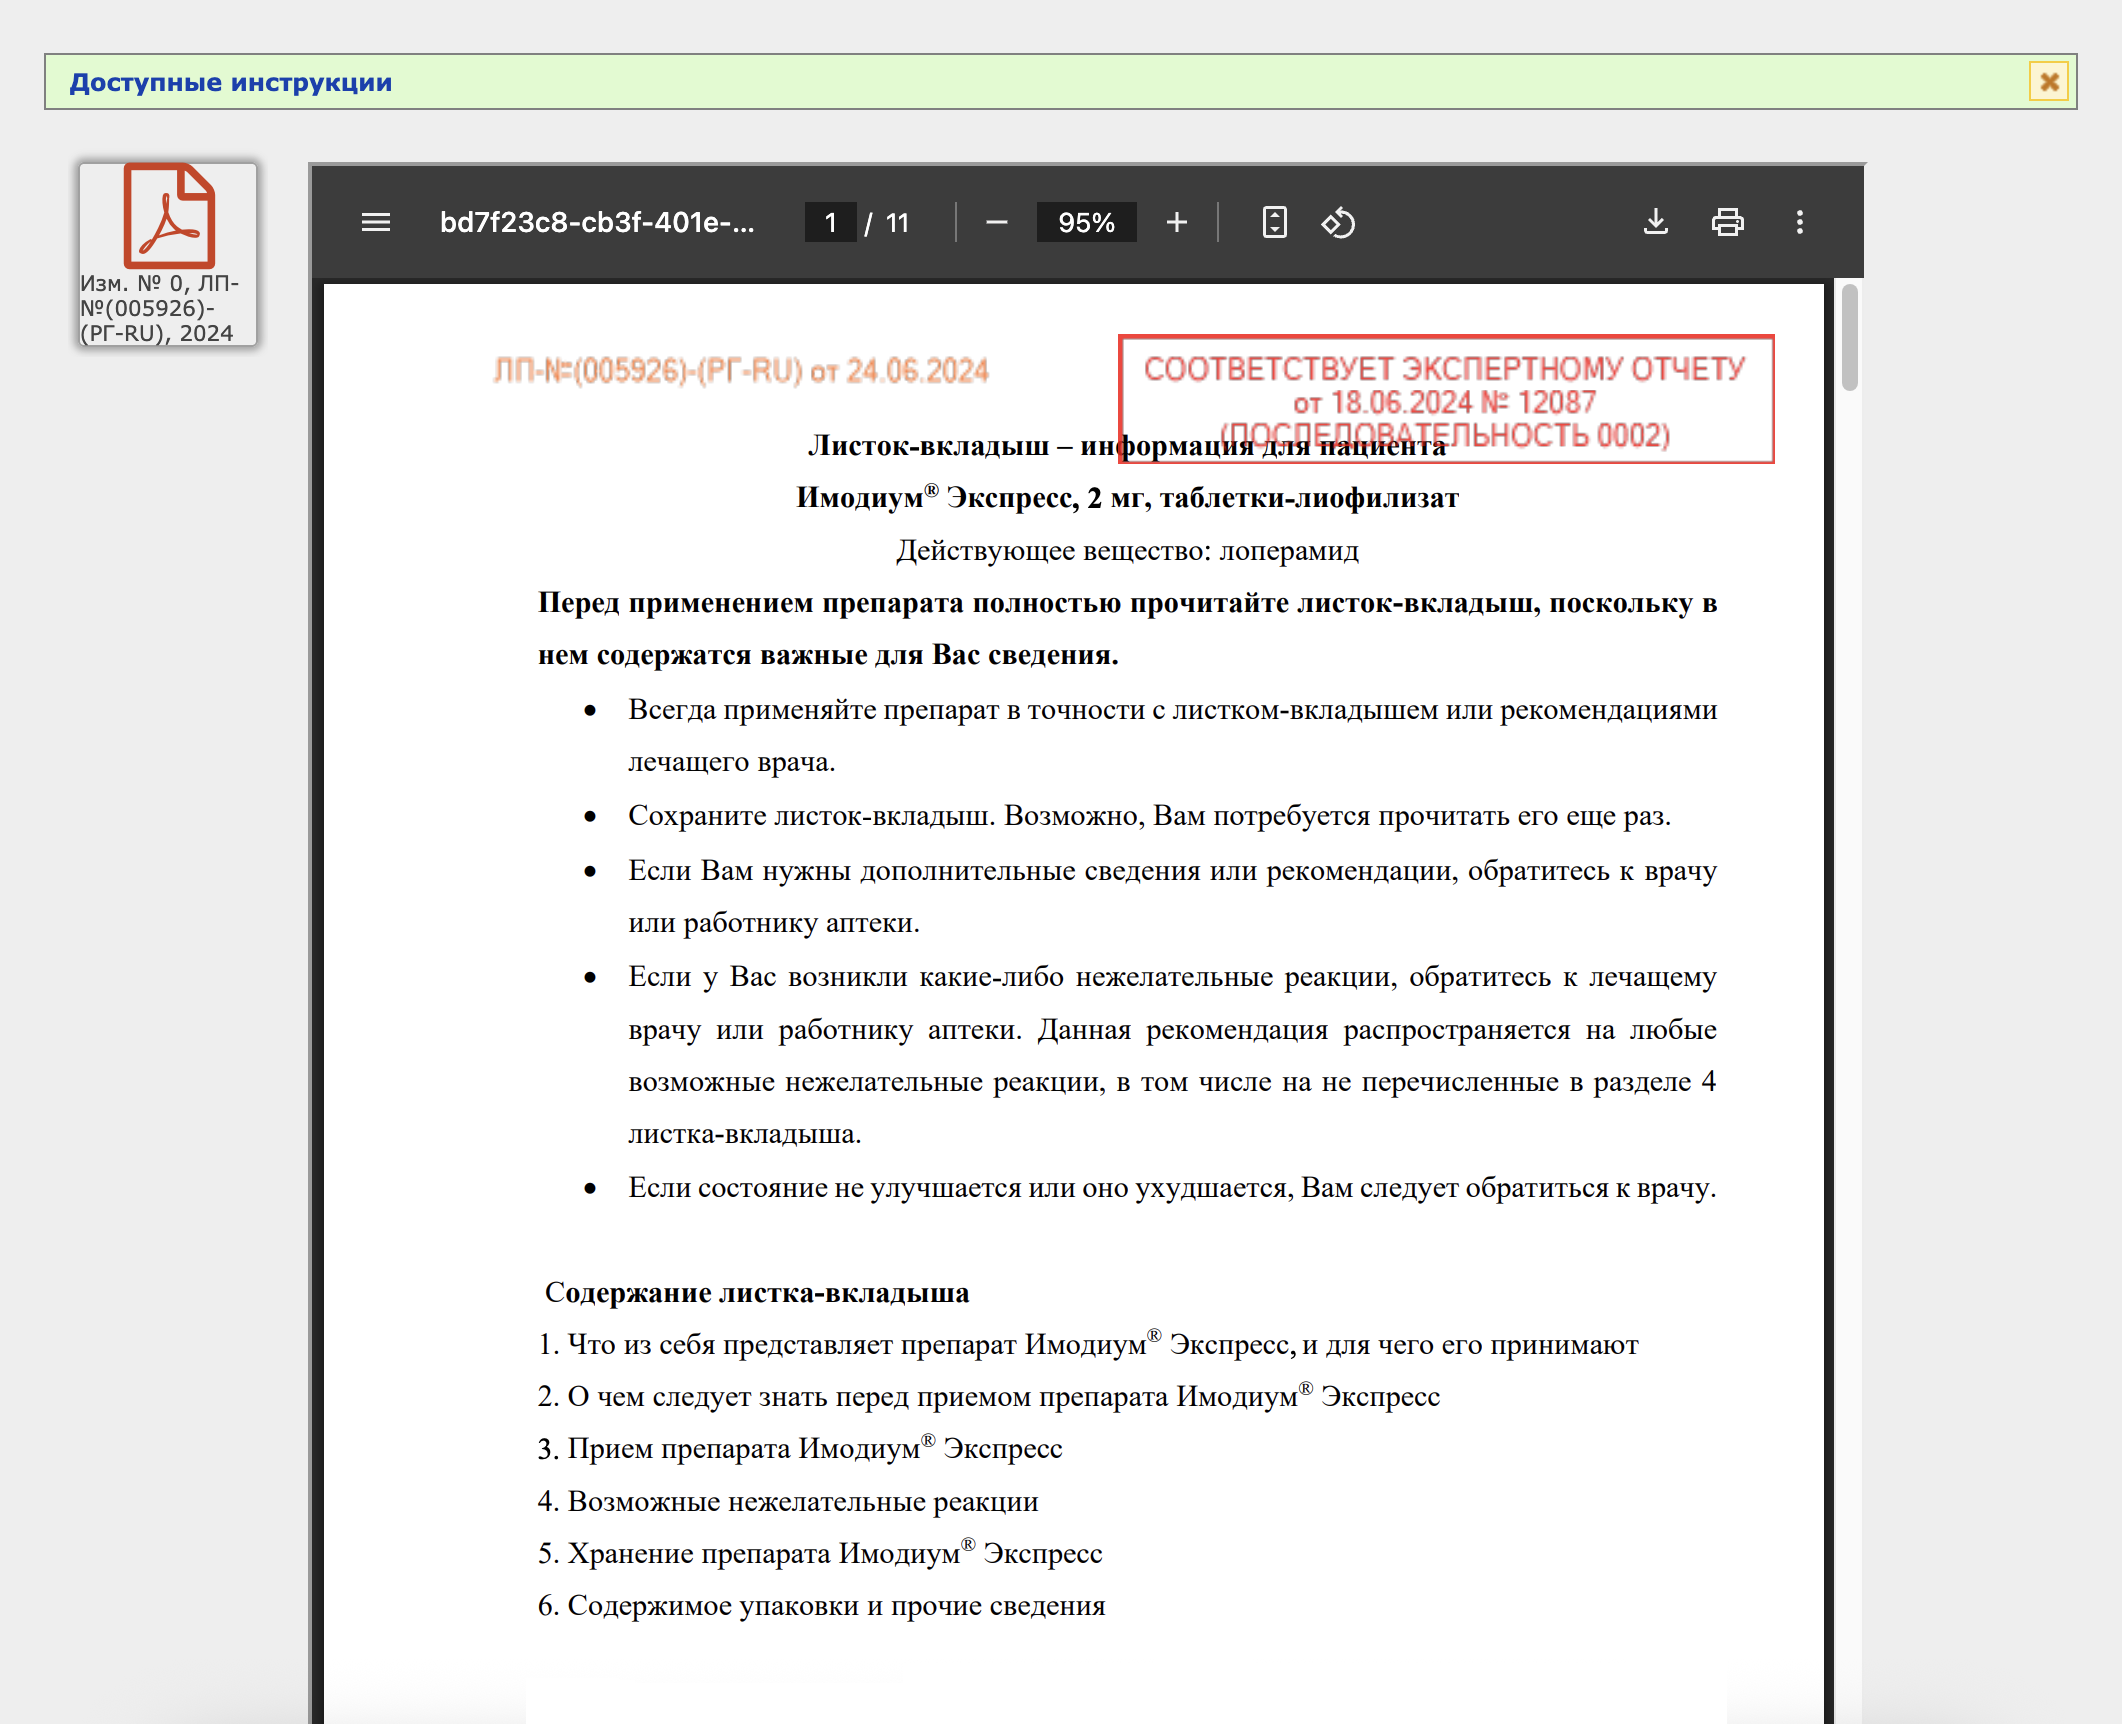Click the СООТВЕТСТВУЕТ ЭКСПЕРТНОМУ ОТЧЕТУ stamp text
The width and height of the screenshot is (2122, 1724).
1445,368
